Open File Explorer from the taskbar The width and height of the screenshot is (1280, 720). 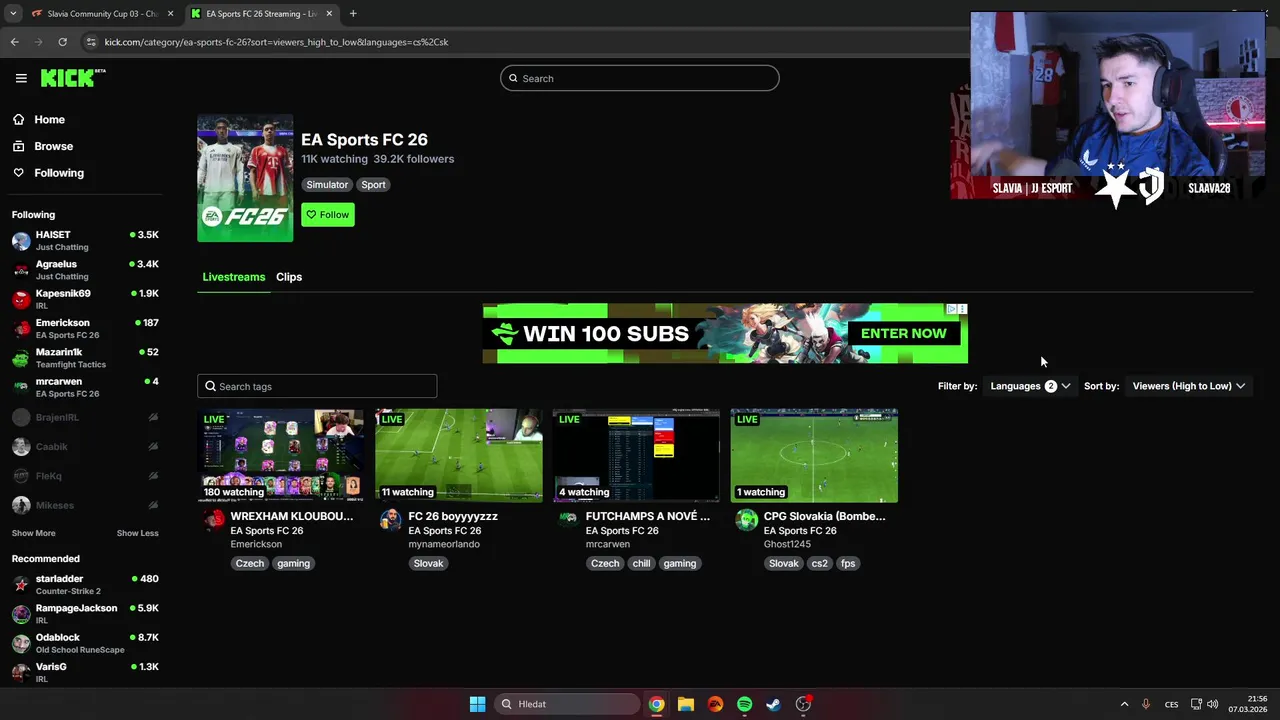685,704
